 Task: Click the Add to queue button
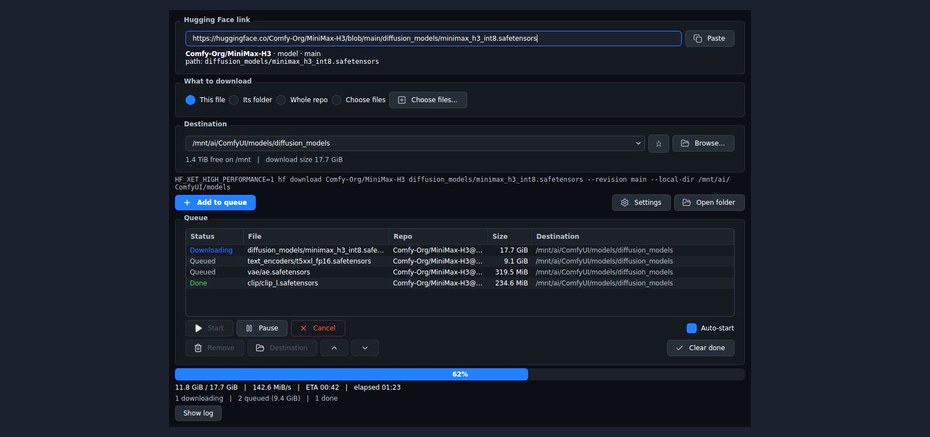tap(215, 203)
